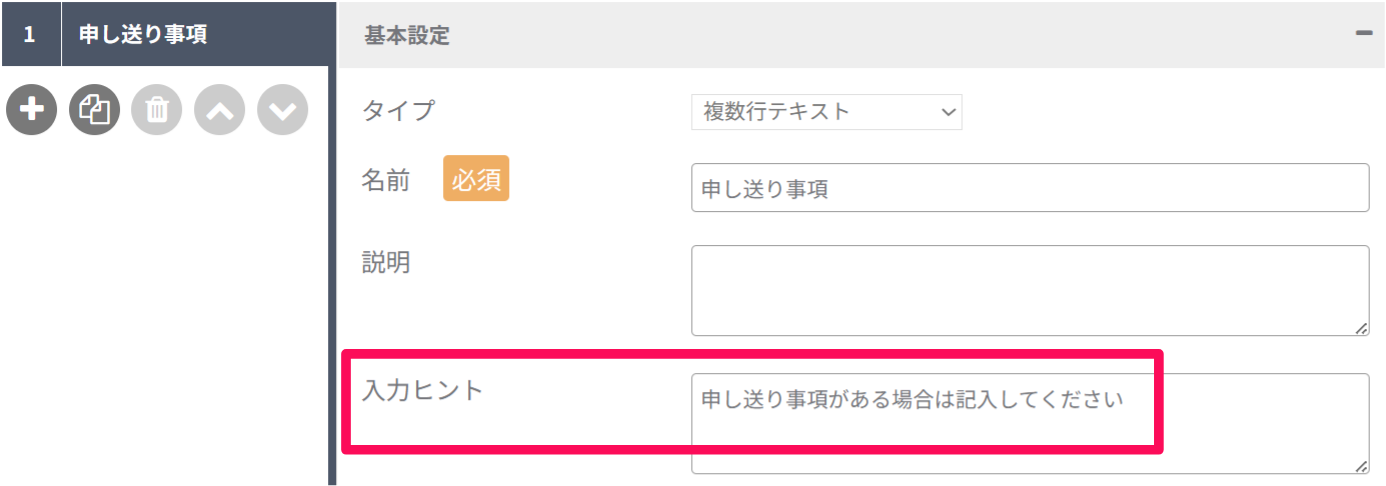Click the タイプ field label
1386x486 pixels.
[x=398, y=110]
